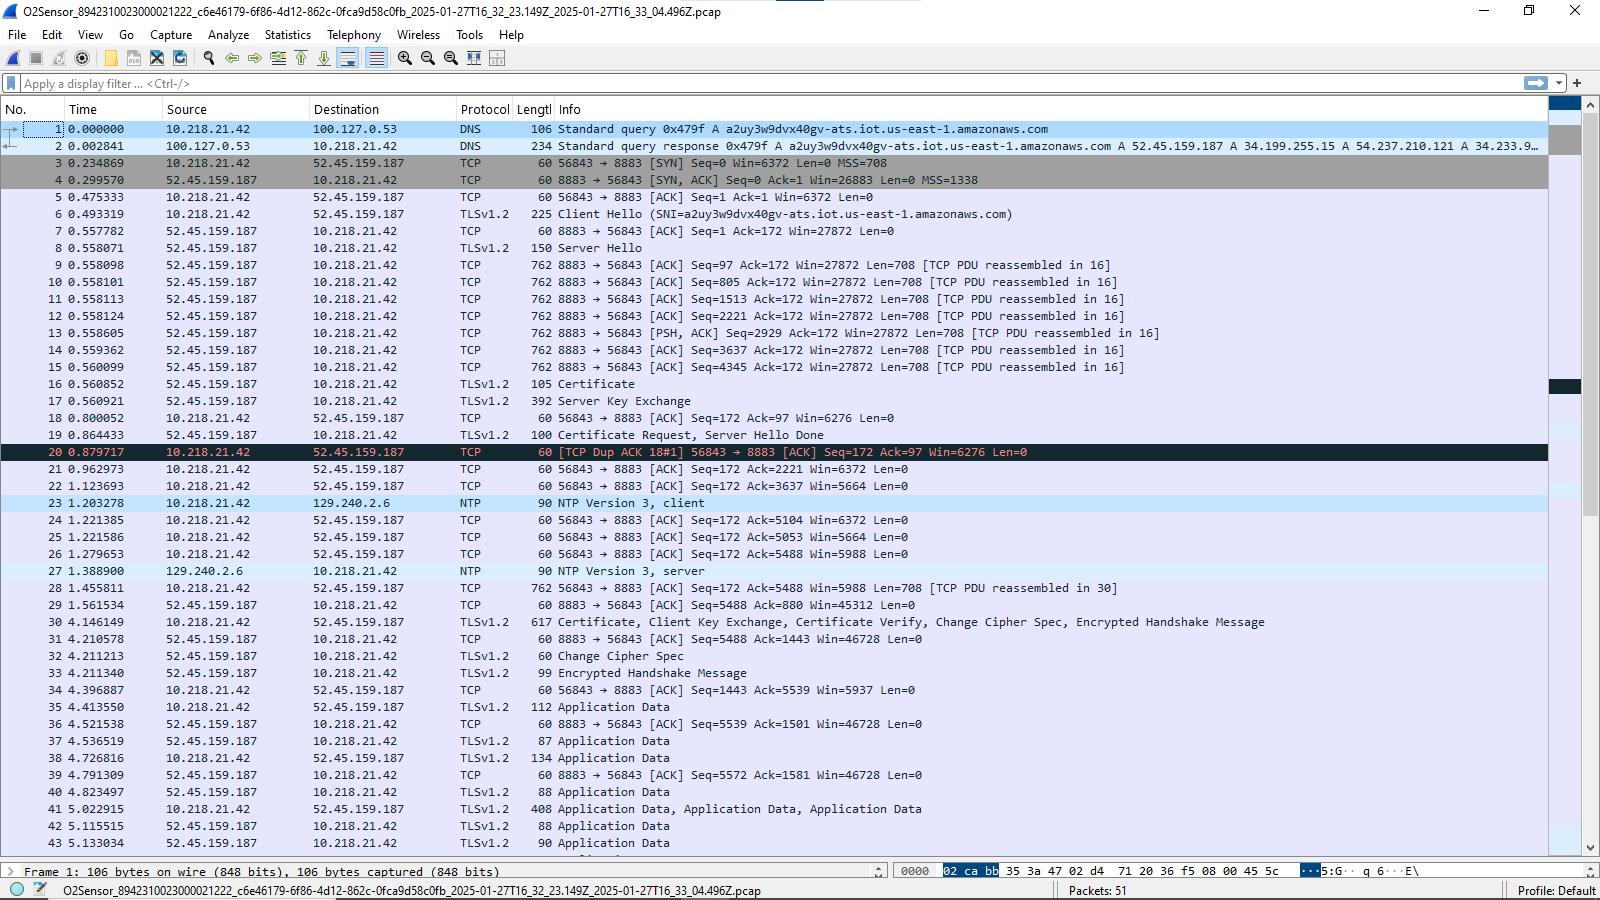1600x900 pixels.
Task: Open the Wireless menu
Action: (418, 35)
